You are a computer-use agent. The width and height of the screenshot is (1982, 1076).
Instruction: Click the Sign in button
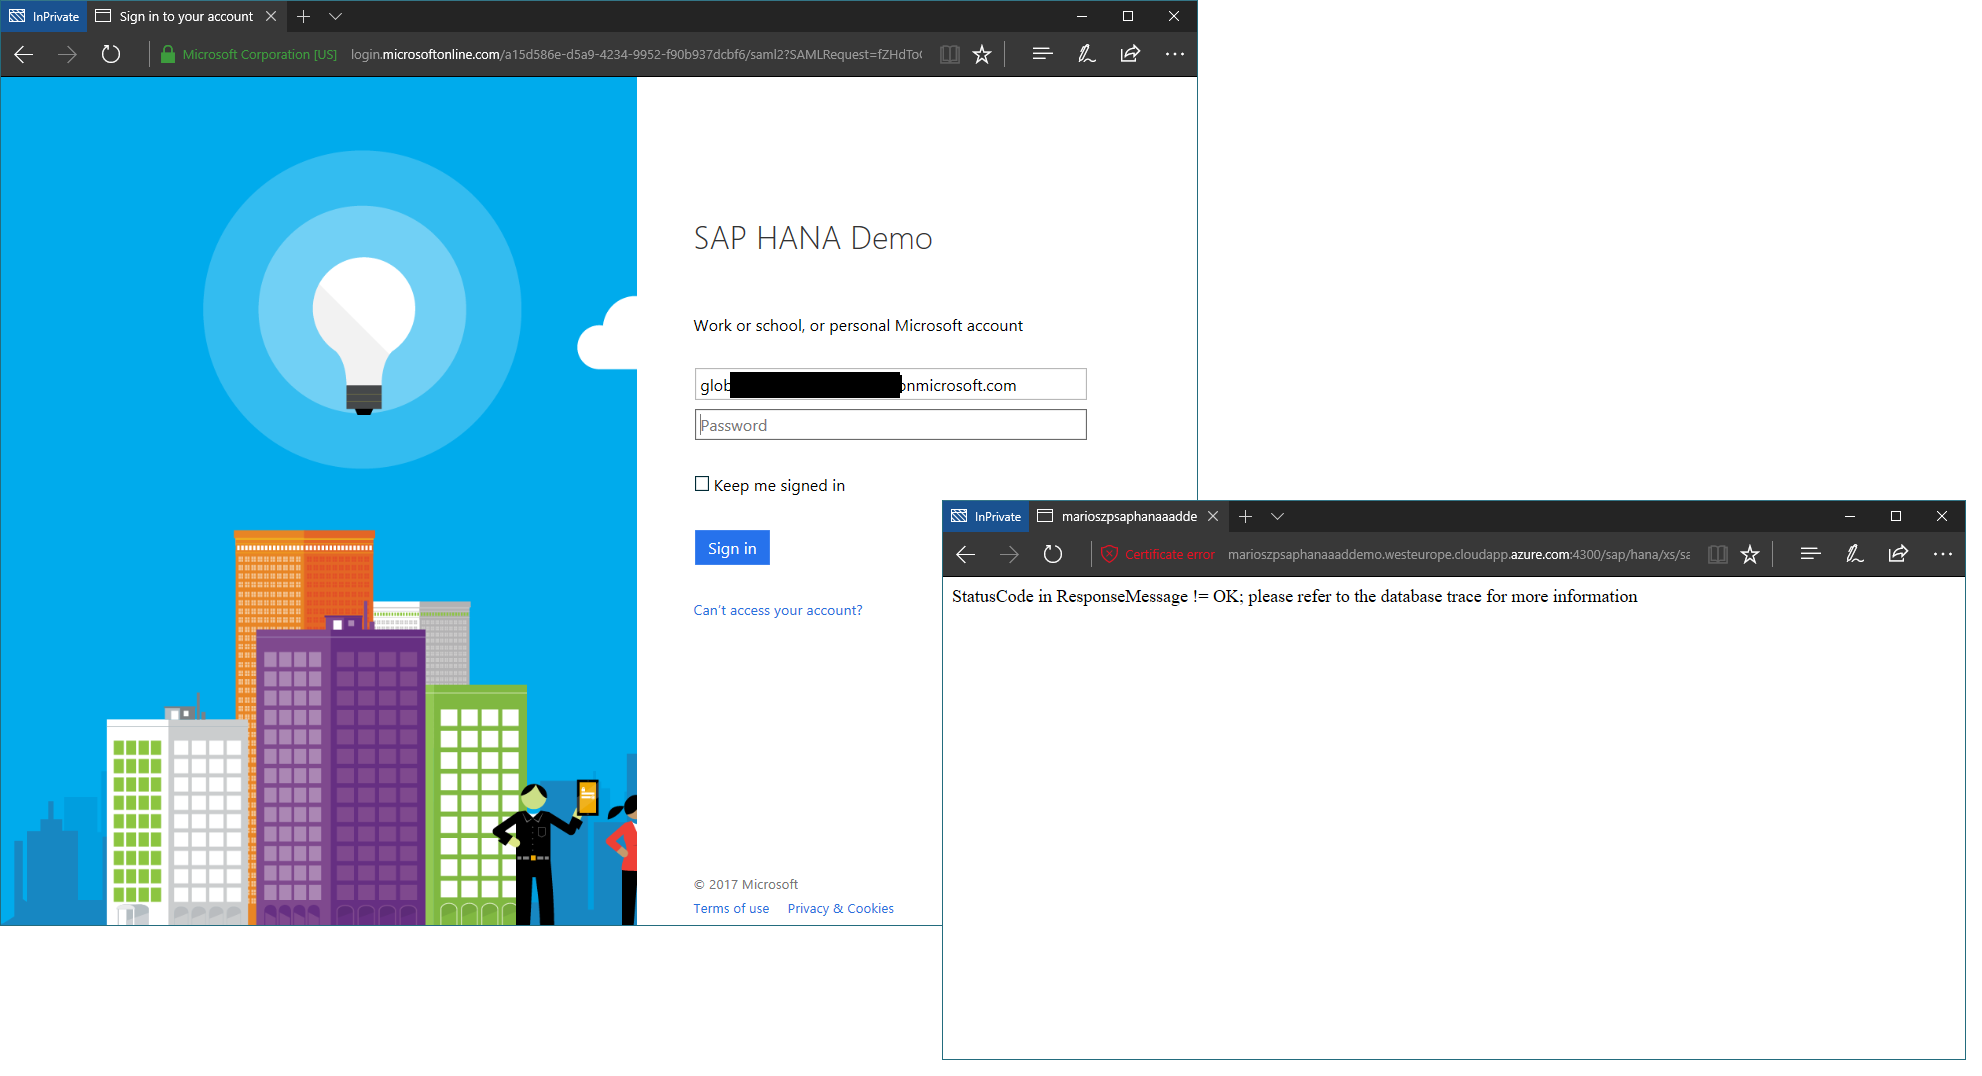click(732, 548)
